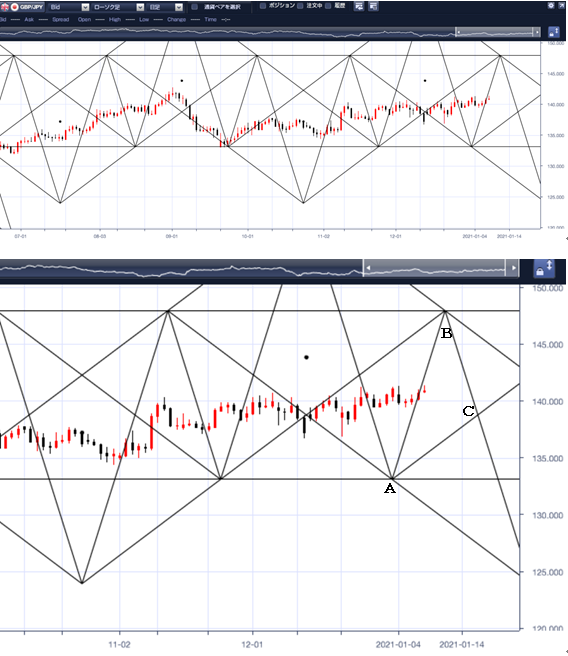Click the lower overview range slider window
This screenshot has height=656, width=568.
439,268
